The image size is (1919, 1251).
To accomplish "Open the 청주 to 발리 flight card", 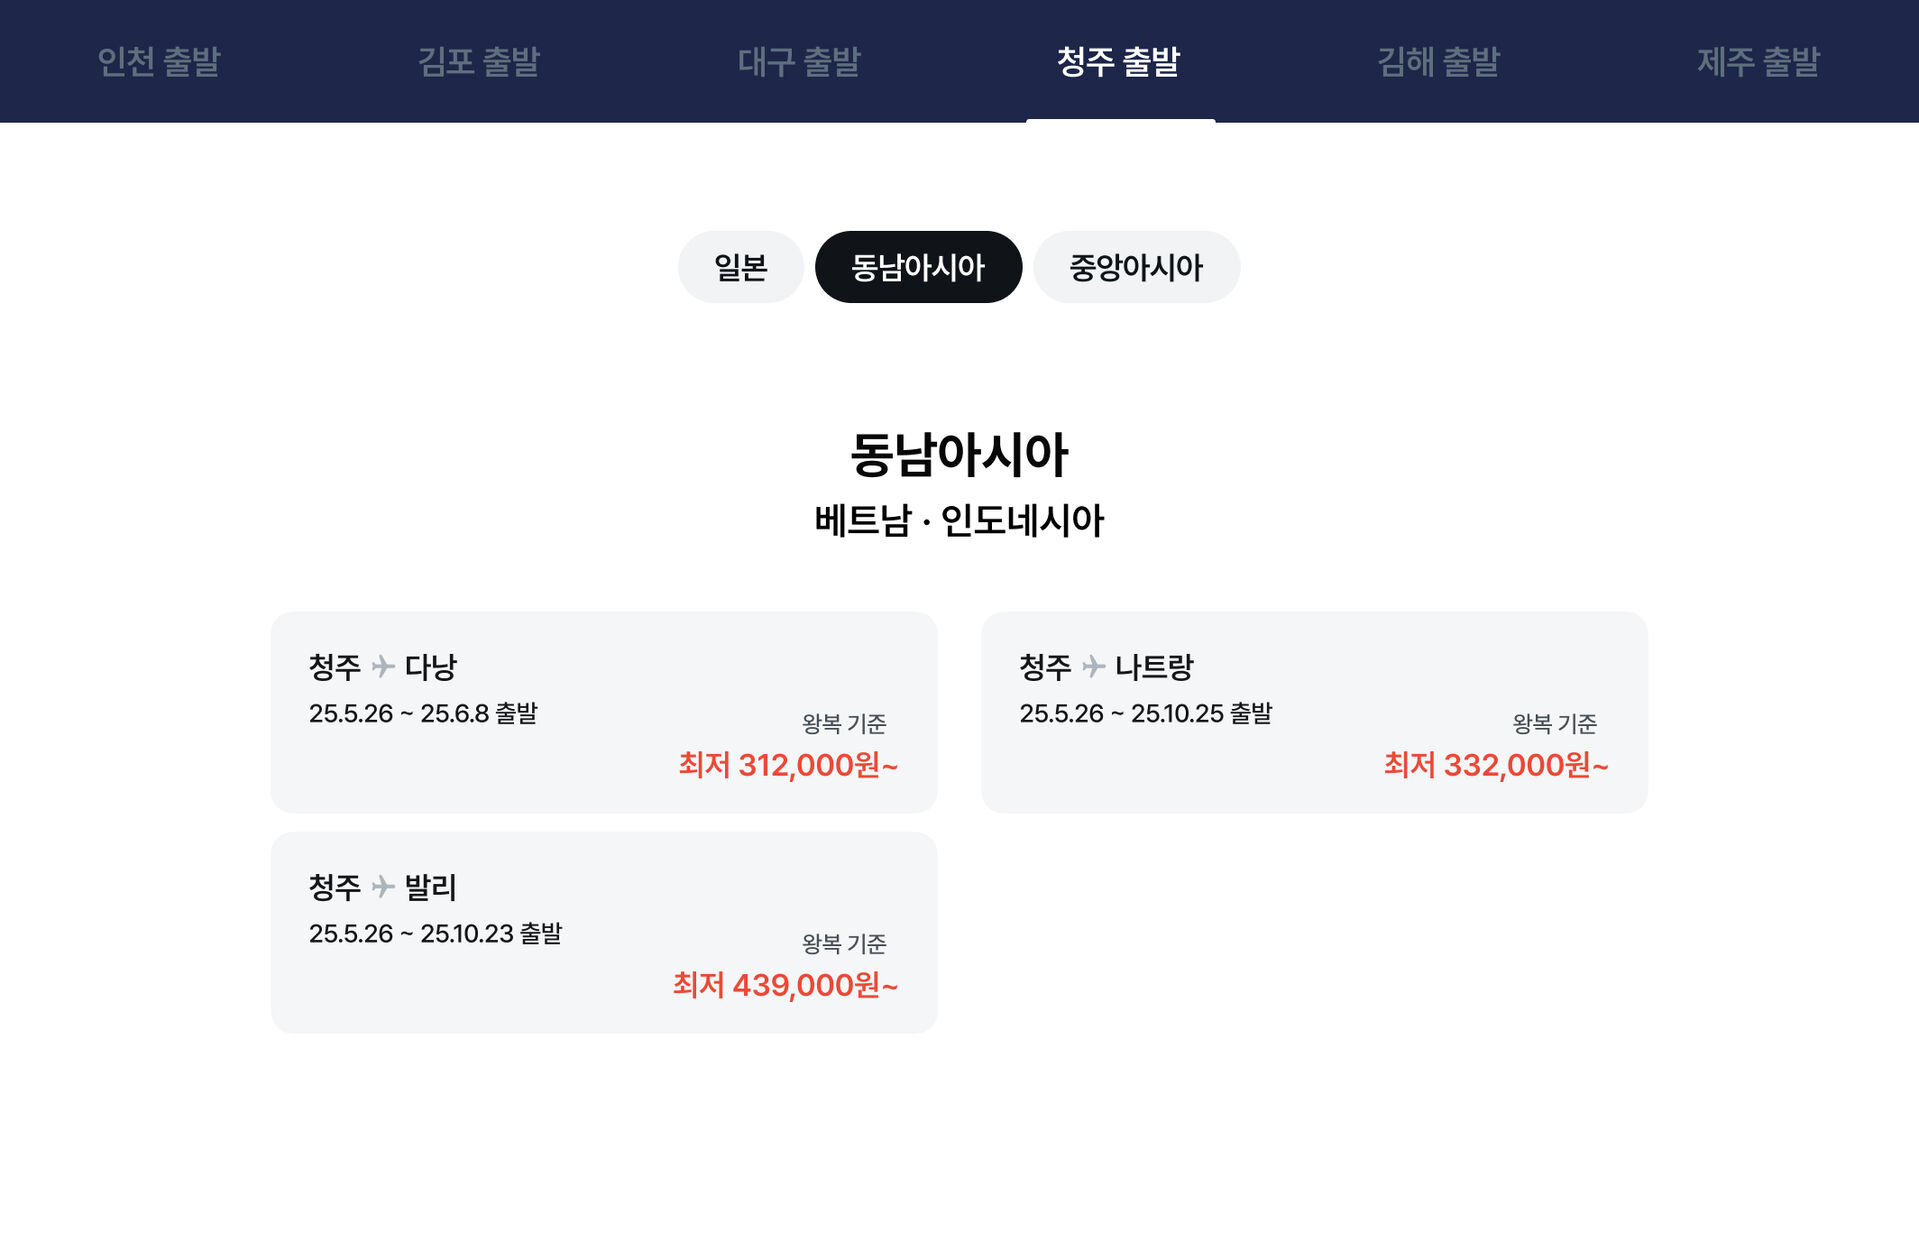I will pyautogui.click(x=603, y=932).
